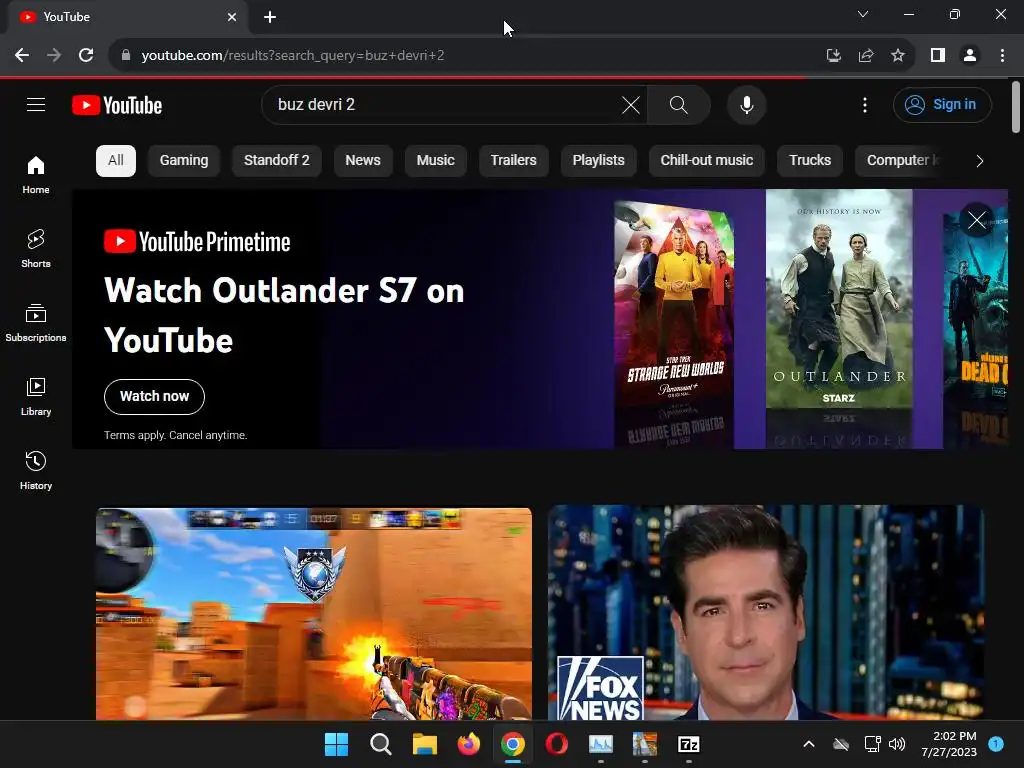Open Chrome profile icon
Screen dimensions: 1024x768
click(970, 56)
